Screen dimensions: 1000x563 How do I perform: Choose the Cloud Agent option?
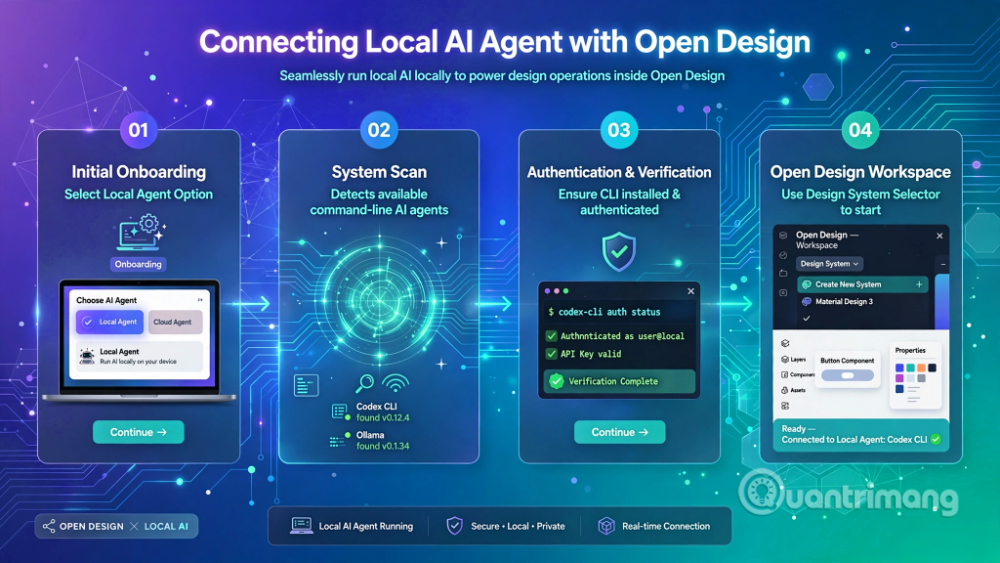pyautogui.click(x=175, y=322)
